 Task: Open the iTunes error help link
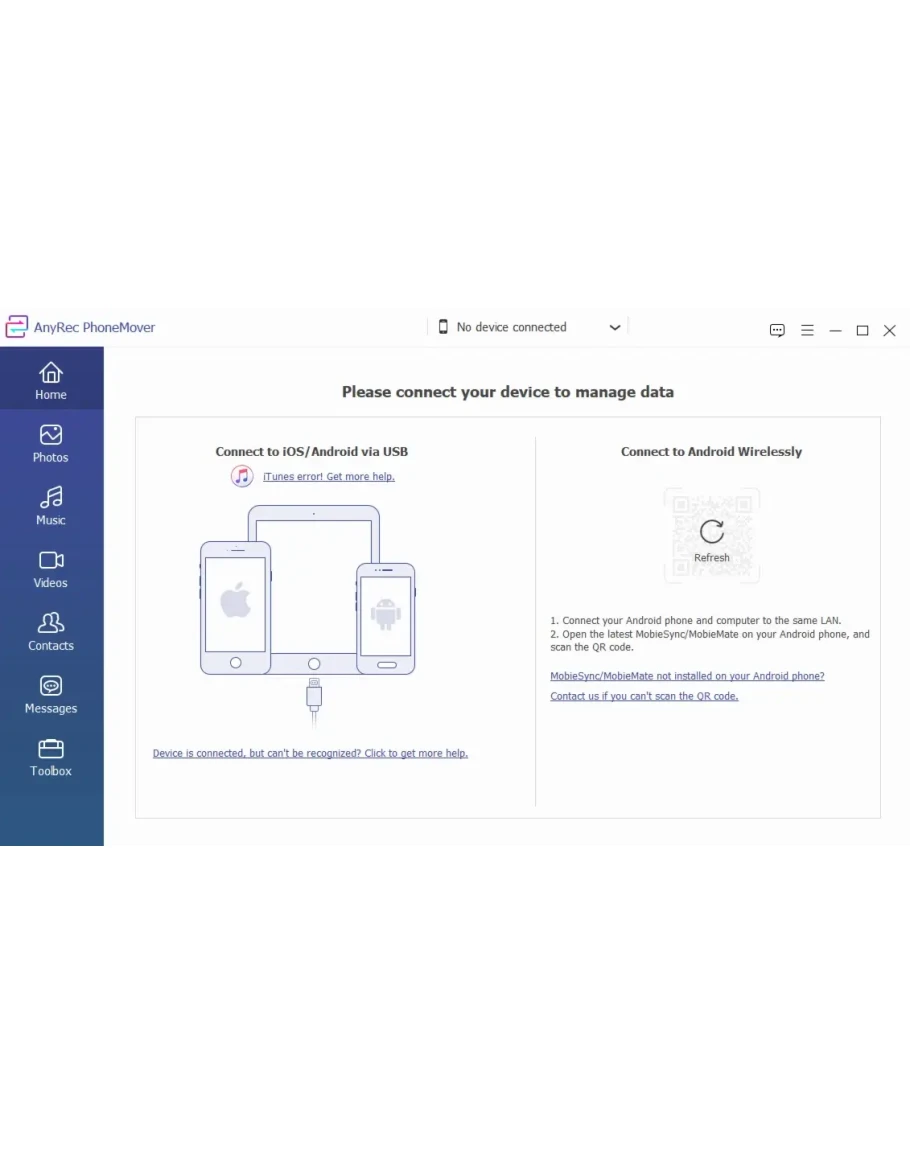pyautogui.click(x=328, y=477)
